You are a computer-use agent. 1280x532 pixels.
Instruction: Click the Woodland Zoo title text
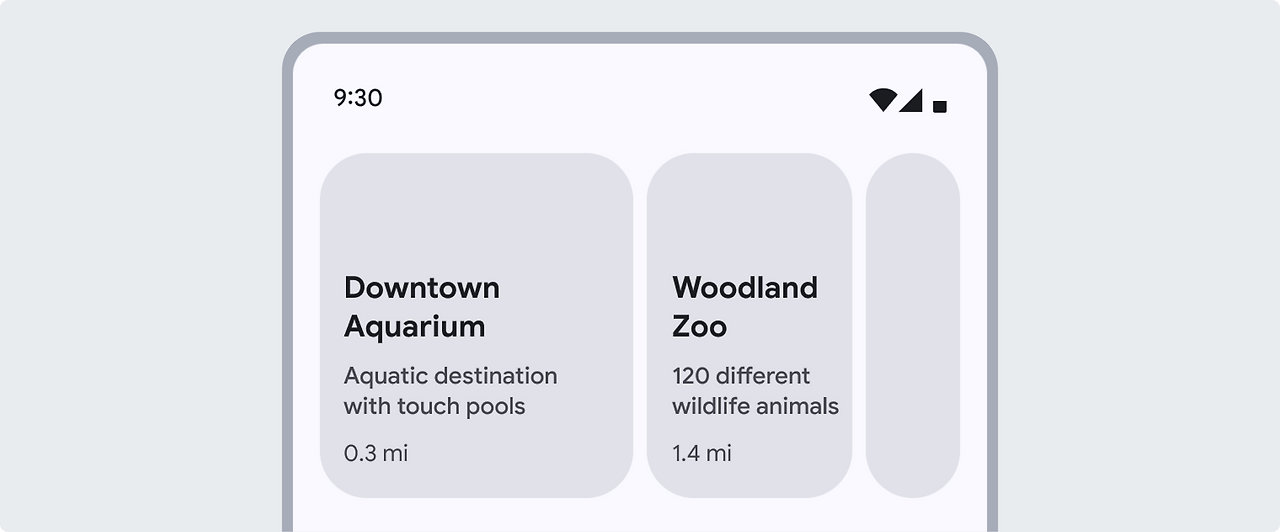(745, 306)
